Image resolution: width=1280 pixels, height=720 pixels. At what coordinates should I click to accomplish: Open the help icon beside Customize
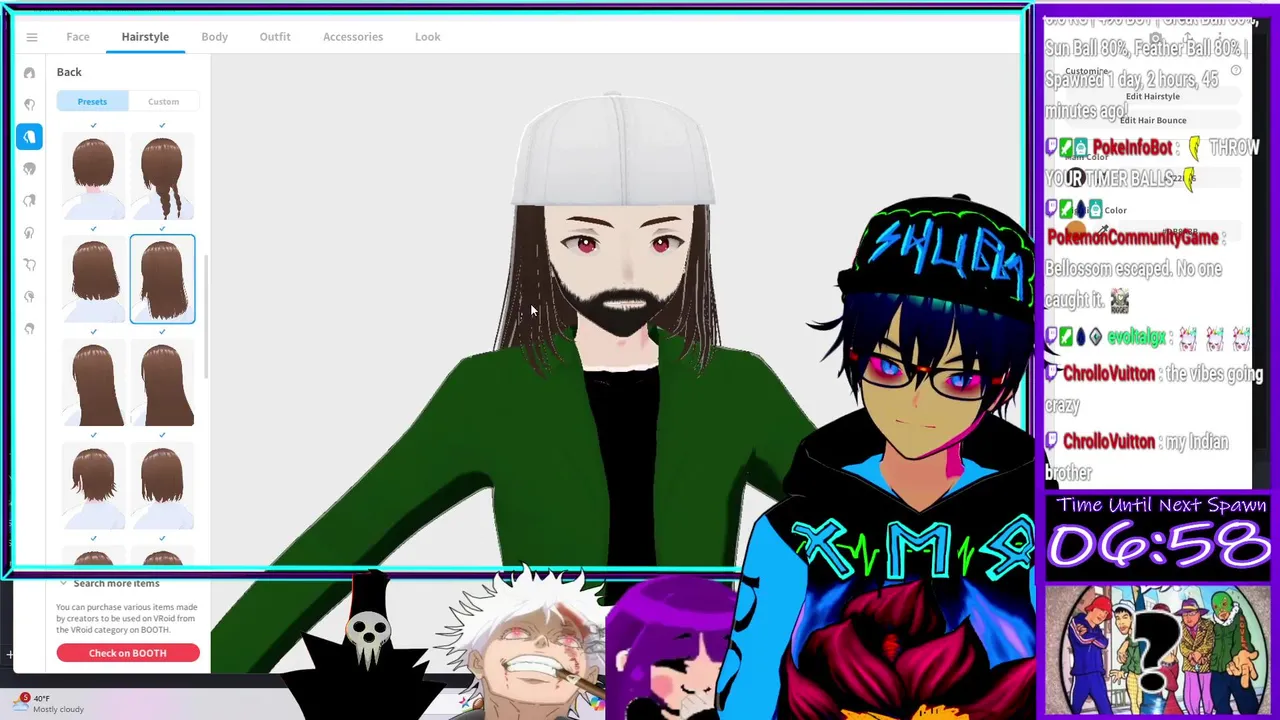pos(1236,71)
